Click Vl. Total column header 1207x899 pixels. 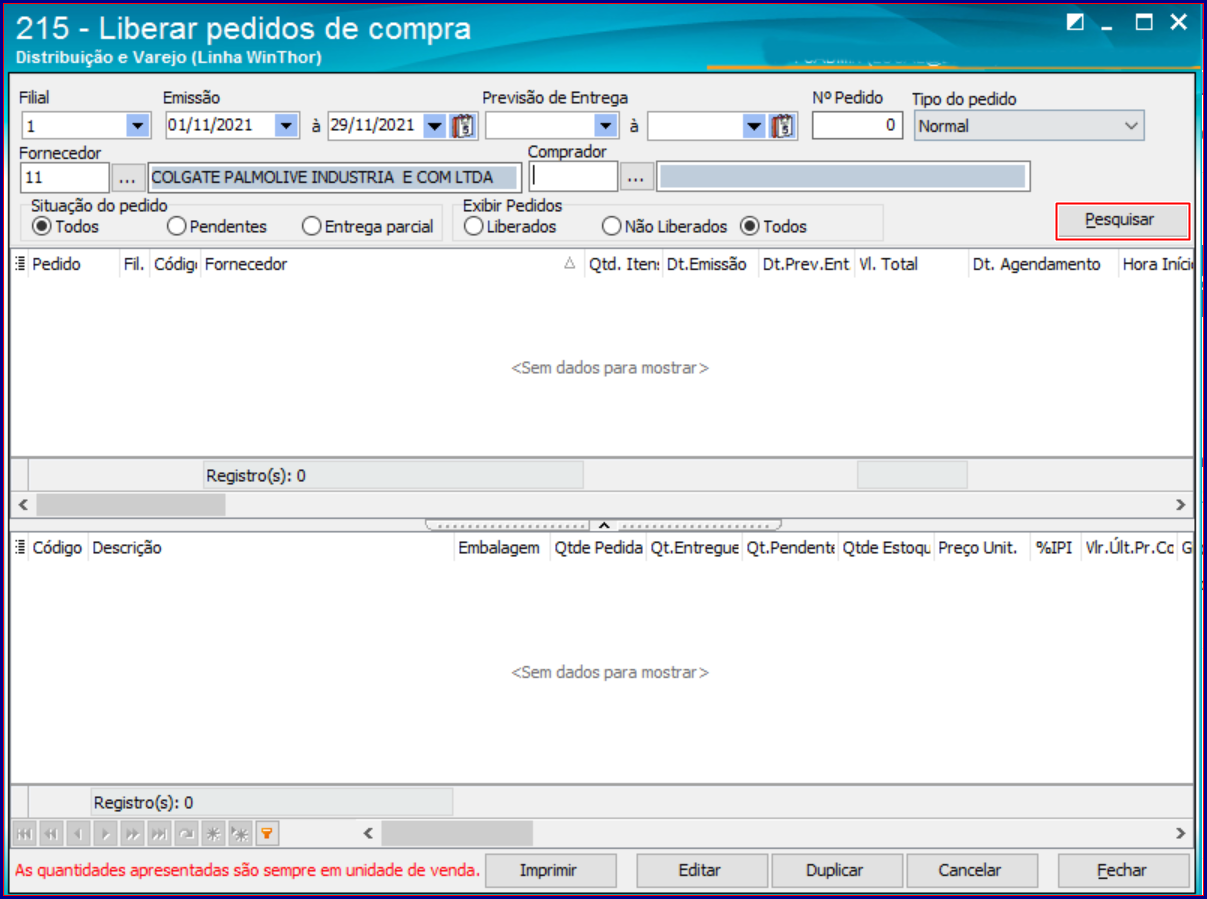click(911, 264)
